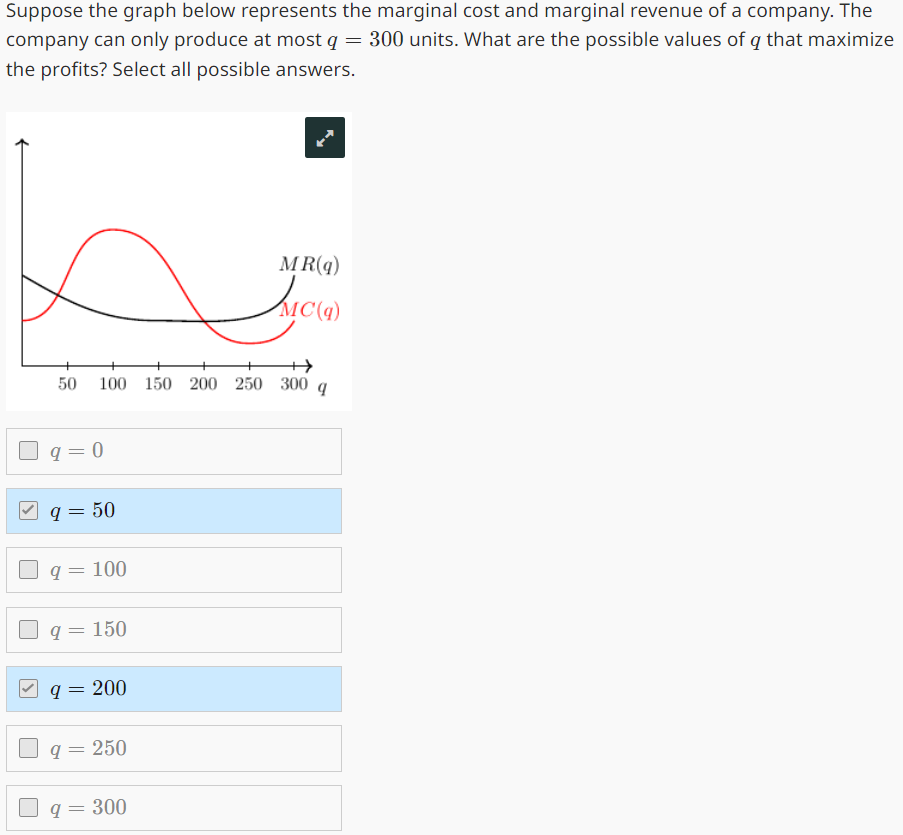Uncheck the selected q = 50 option
Screen dimensions: 903x835
[27, 510]
